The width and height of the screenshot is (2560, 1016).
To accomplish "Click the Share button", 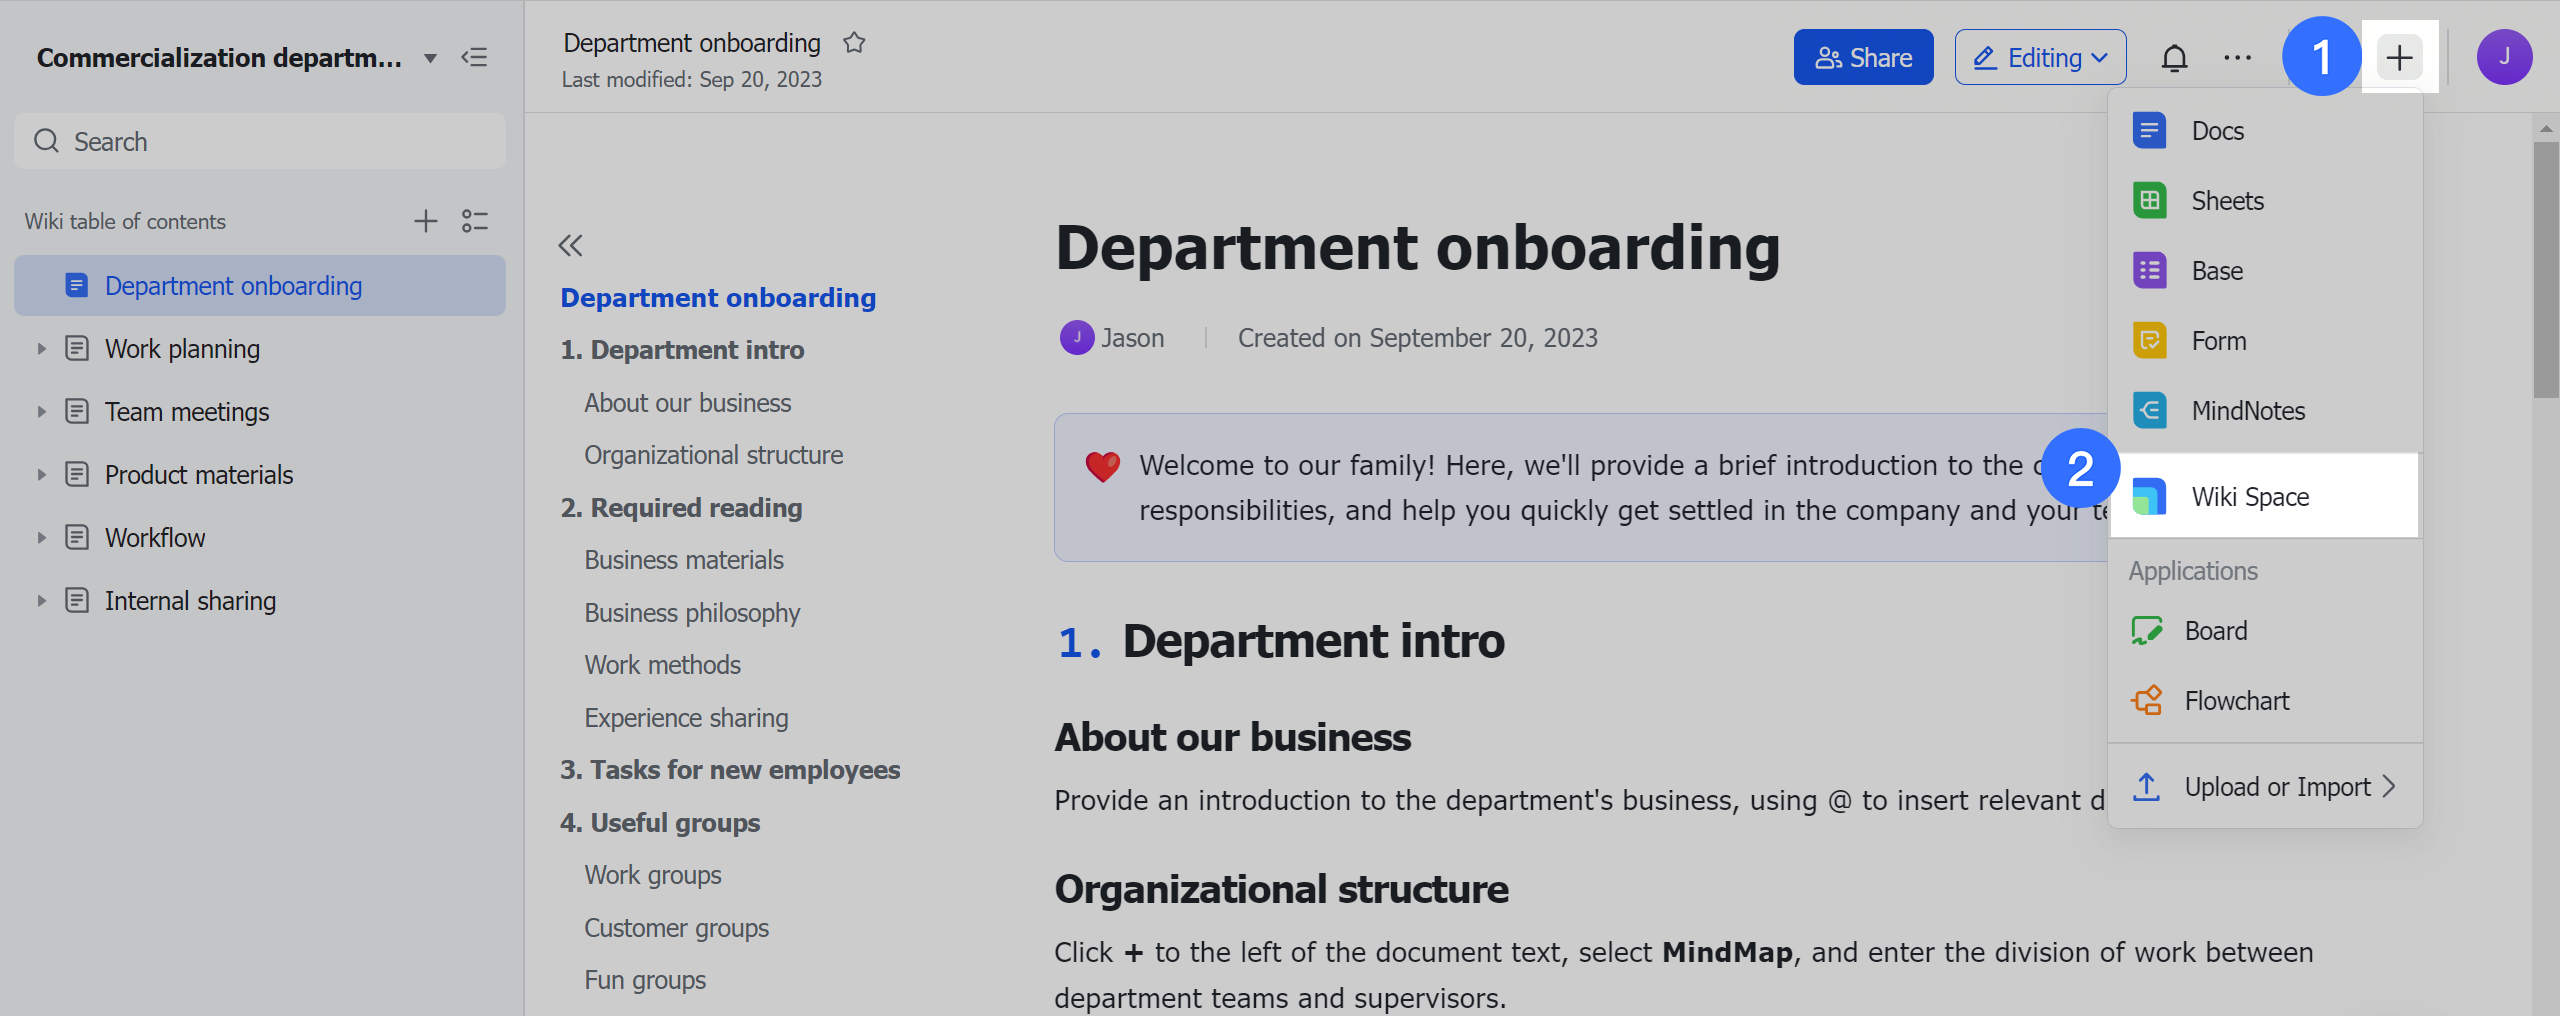I will pos(1863,57).
